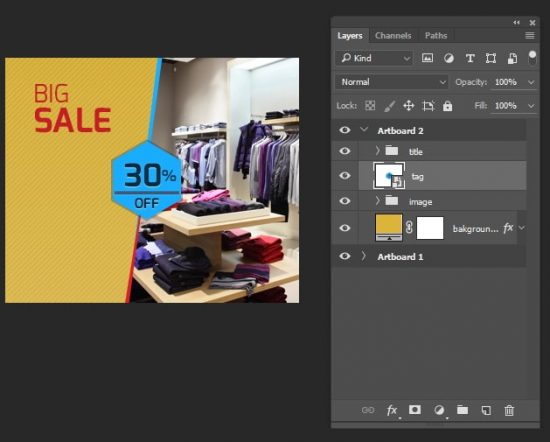Open the Fill slider dropdown arrow
The image size is (550, 442).
pyautogui.click(x=531, y=106)
